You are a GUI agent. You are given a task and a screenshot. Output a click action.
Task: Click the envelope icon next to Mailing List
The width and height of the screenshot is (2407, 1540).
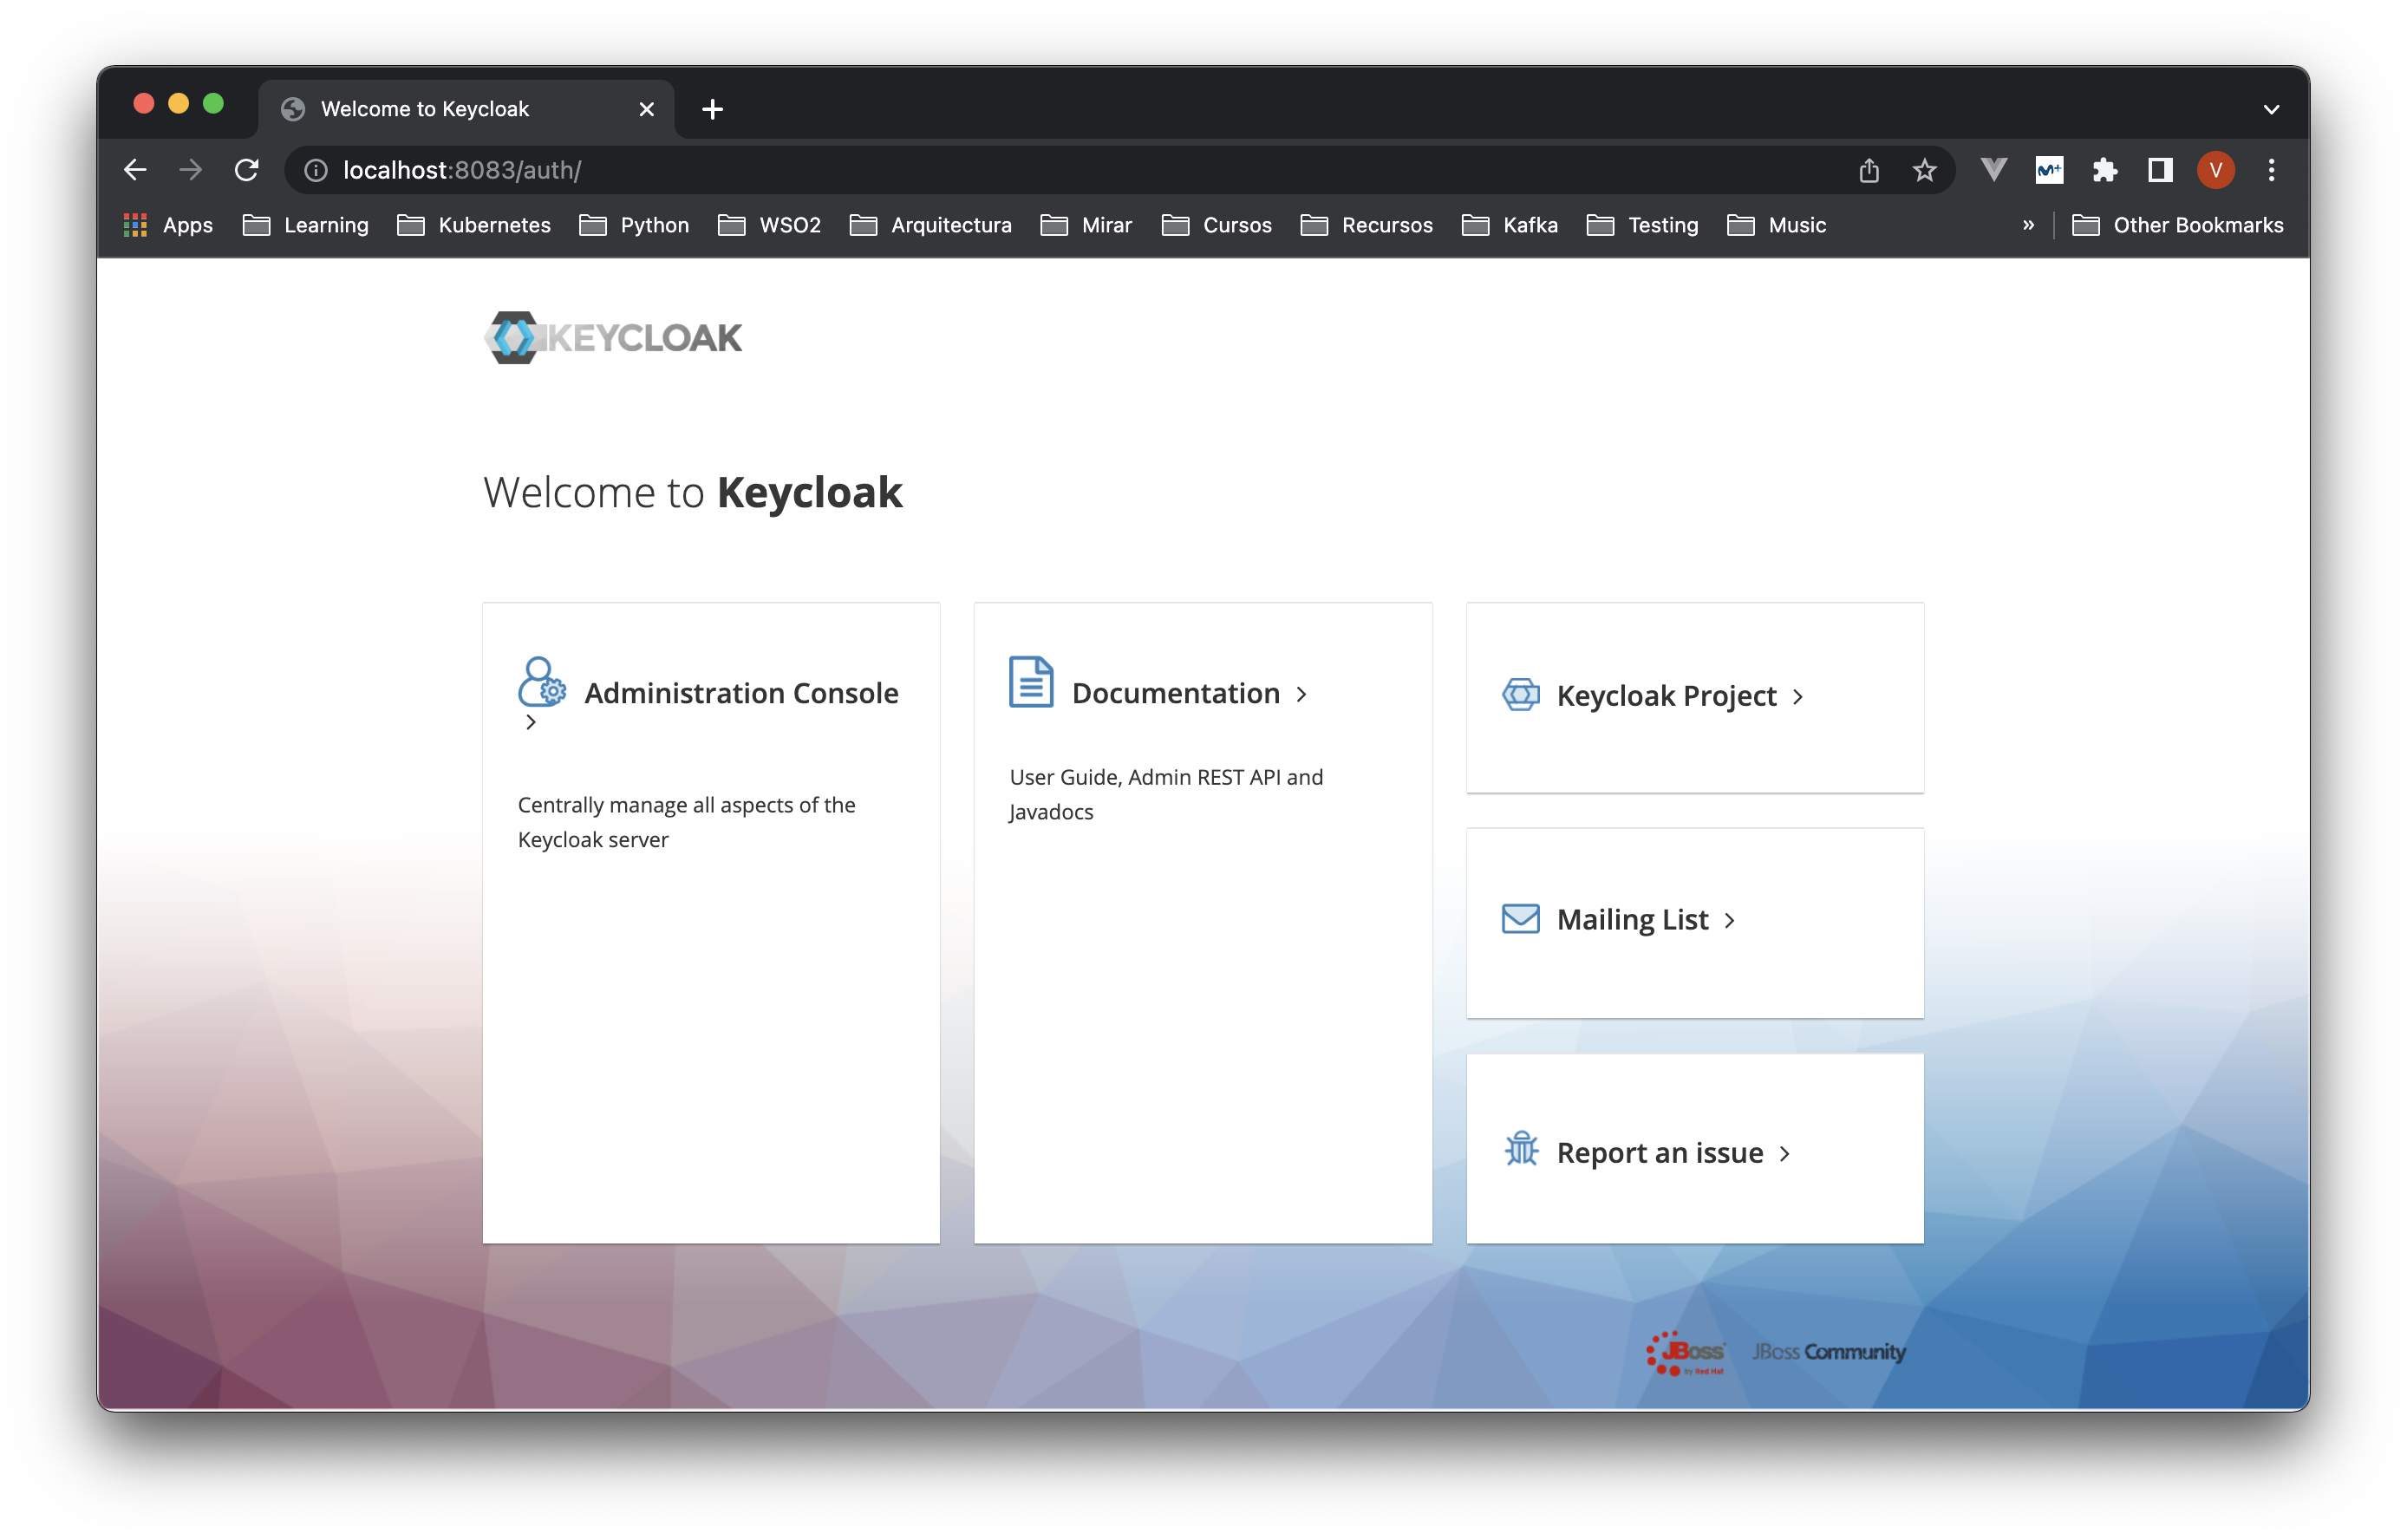click(x=1520, y=918)
